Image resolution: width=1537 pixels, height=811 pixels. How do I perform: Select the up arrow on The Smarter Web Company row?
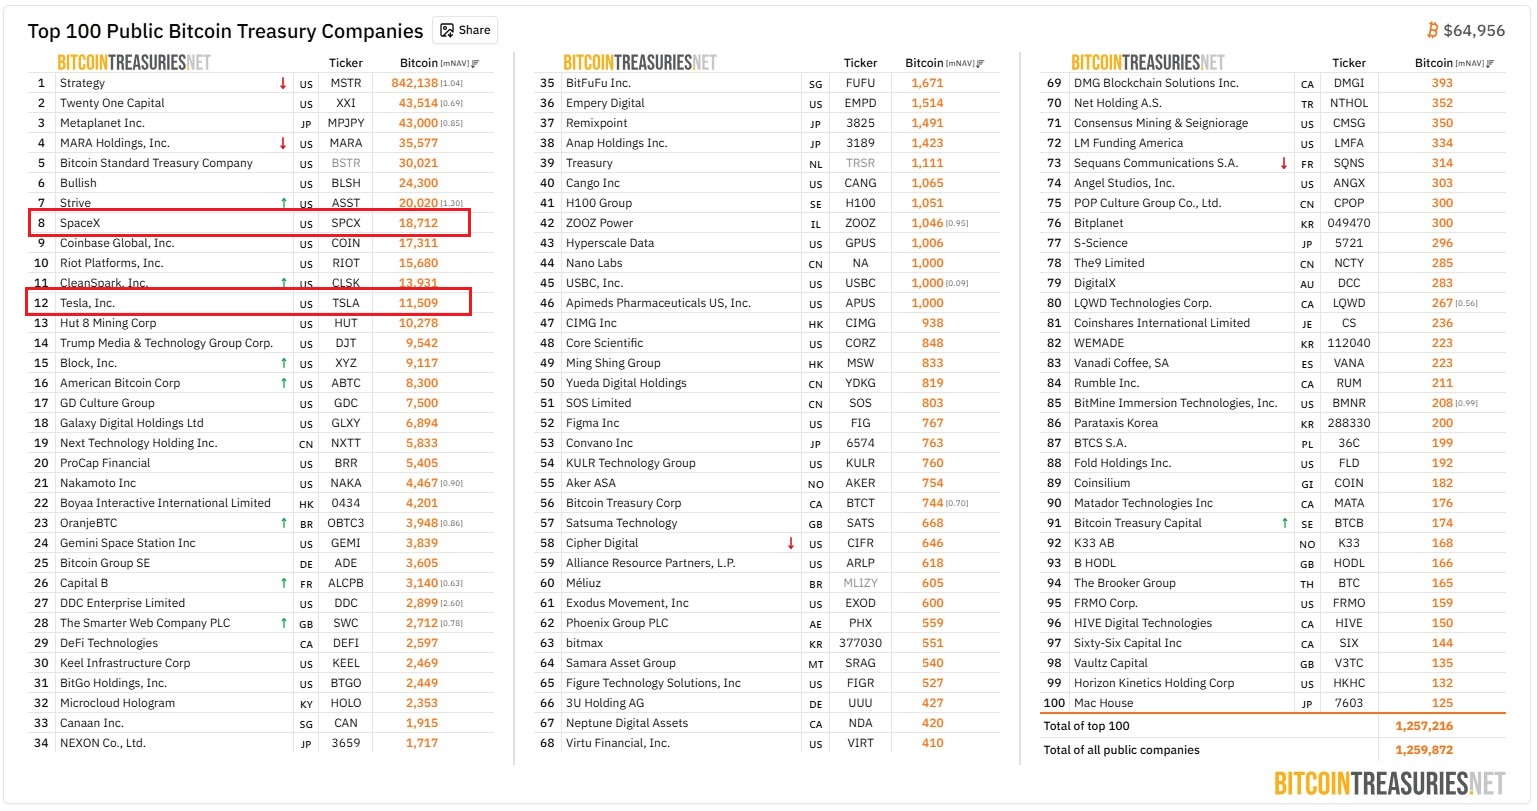[x=284, y=623]
